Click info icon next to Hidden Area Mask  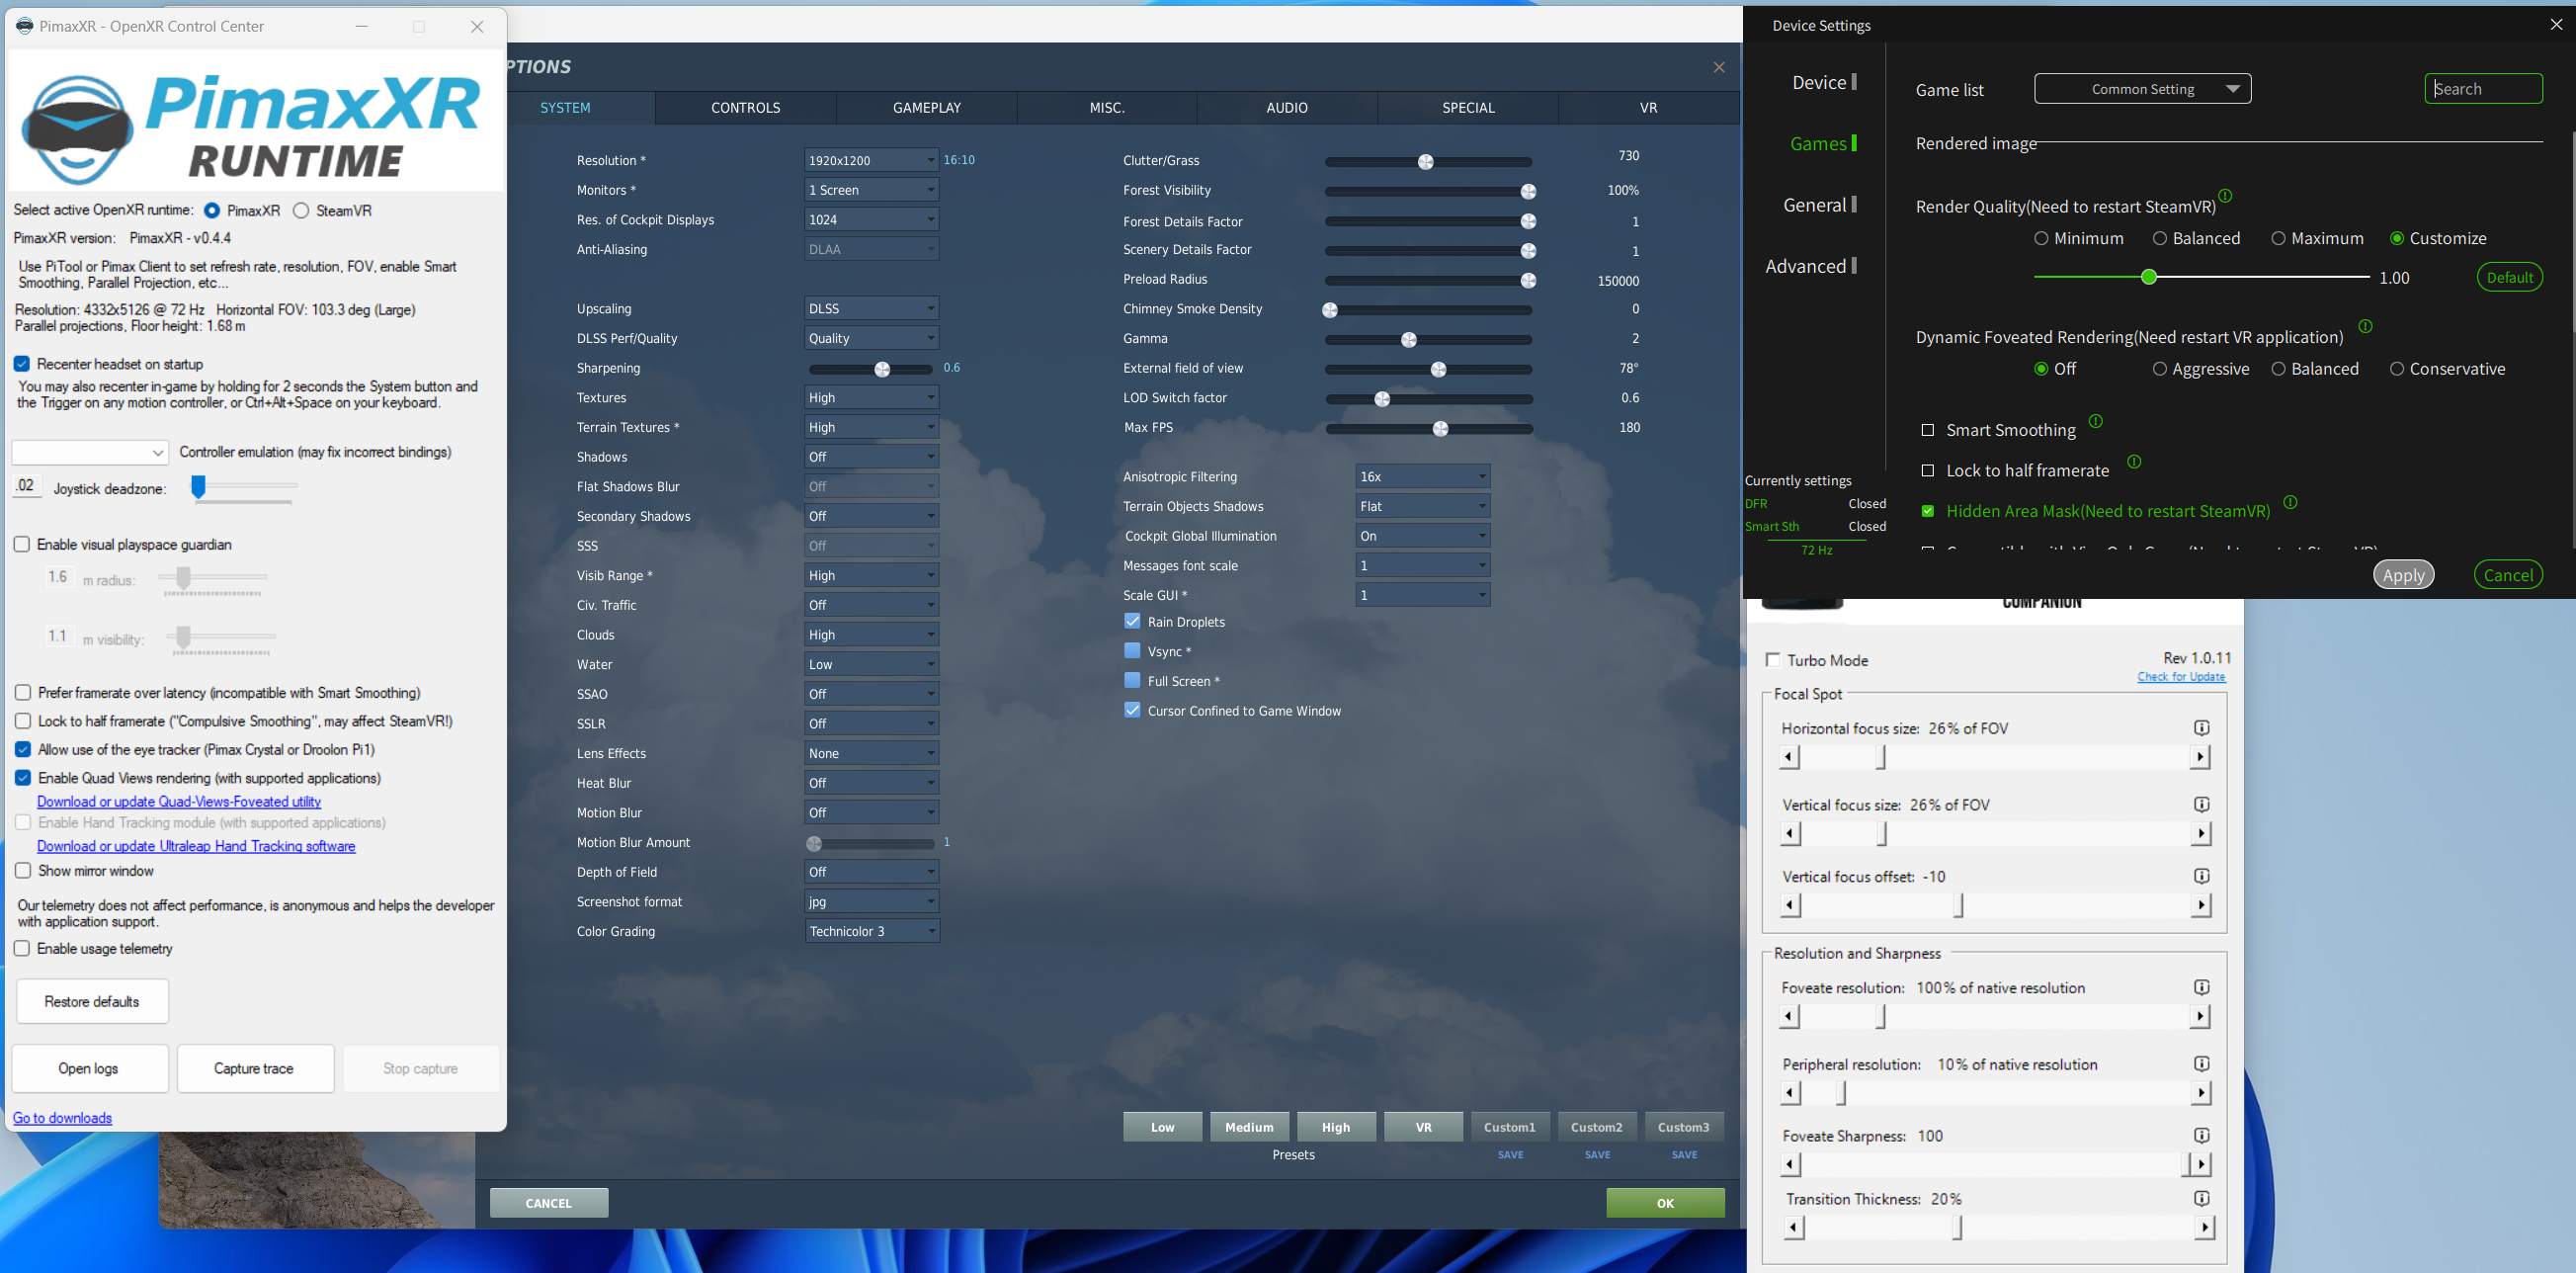coord(2290,502)
